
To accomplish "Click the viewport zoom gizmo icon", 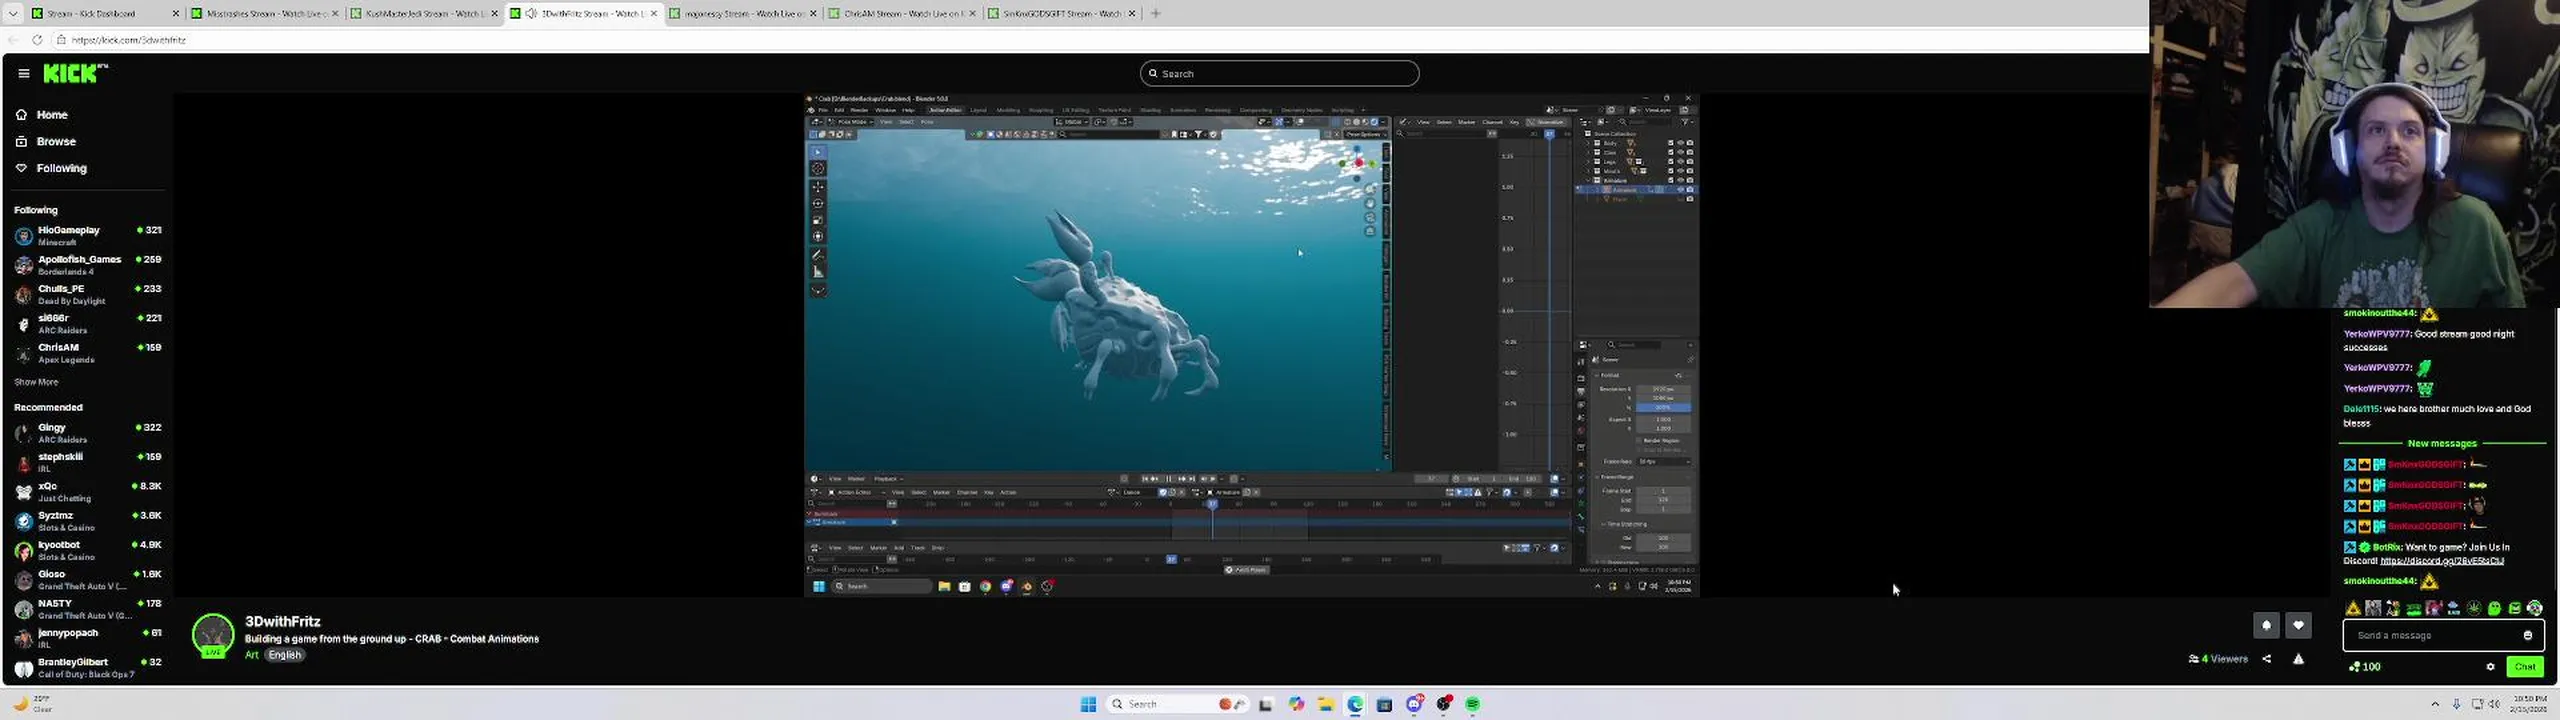I will 1370,189.
